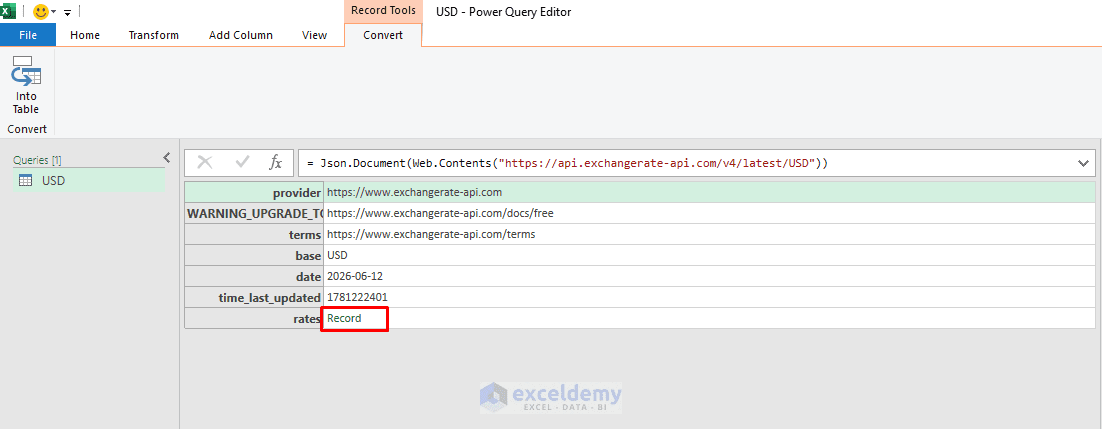
Task: Select the time_last_updated field name
Action: pyautogui.click(x=254, y=297)
